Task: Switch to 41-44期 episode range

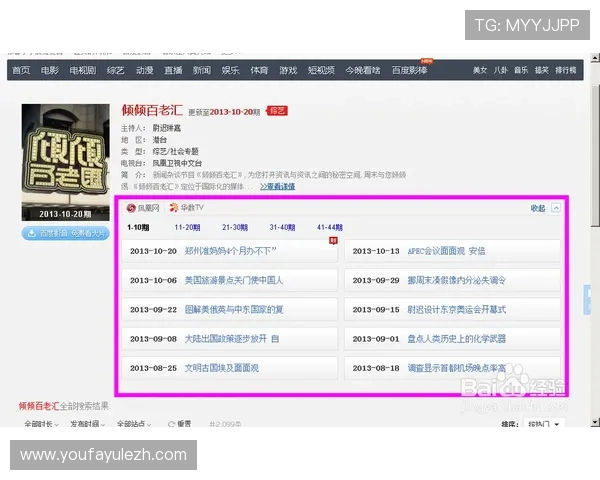Action: click(x=329, y=227)
